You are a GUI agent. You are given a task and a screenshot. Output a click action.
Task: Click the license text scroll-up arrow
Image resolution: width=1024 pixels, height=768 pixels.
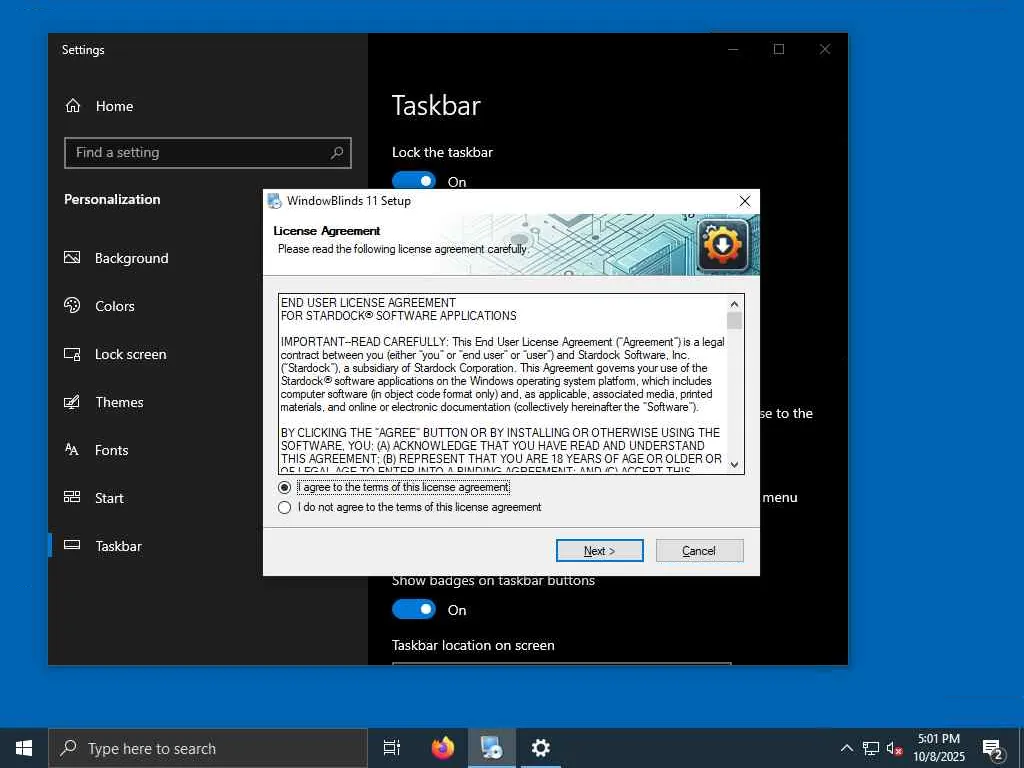pos(734,304)
